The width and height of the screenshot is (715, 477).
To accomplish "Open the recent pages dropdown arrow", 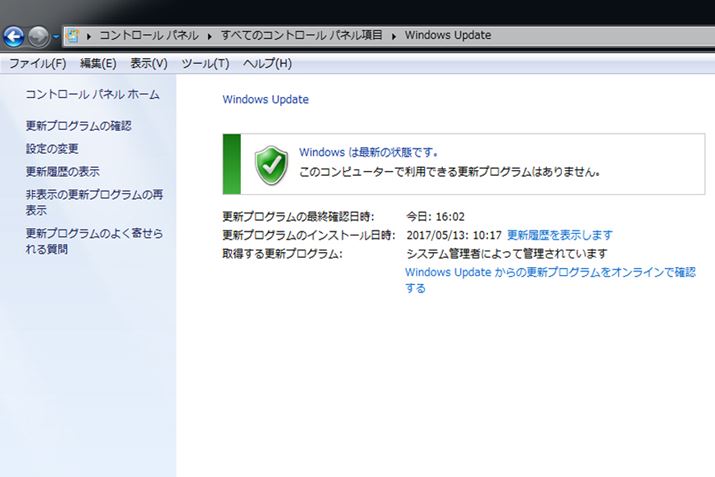I will (x=56, y=37).
